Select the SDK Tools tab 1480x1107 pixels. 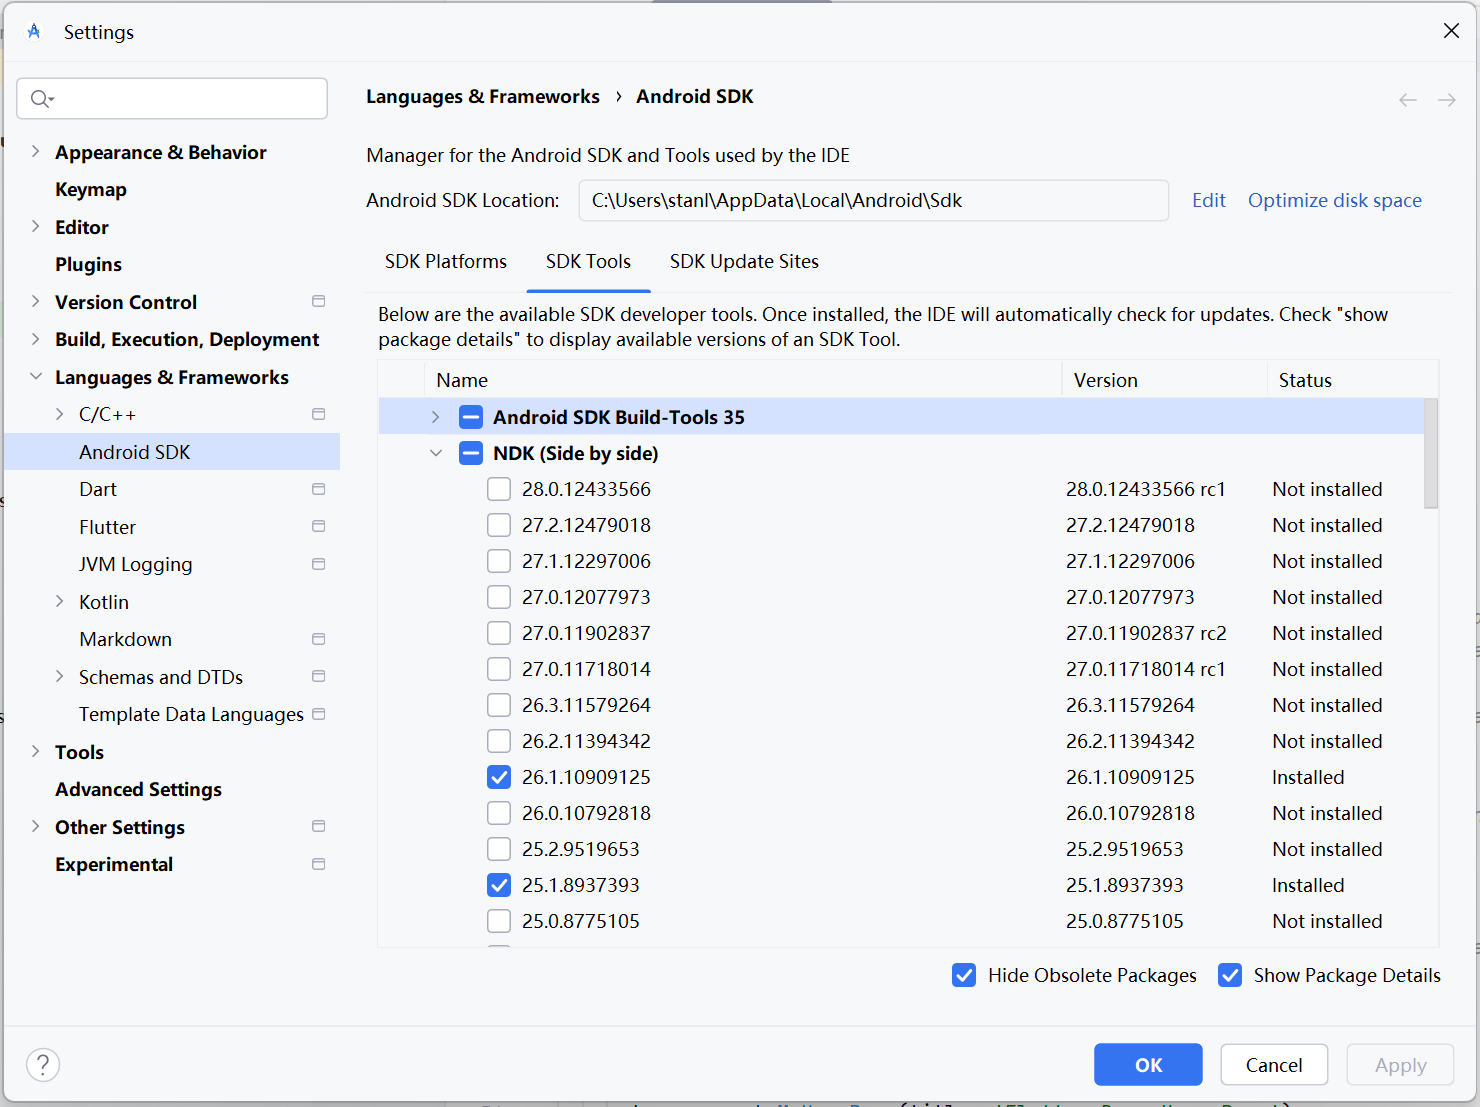(588, 262)
